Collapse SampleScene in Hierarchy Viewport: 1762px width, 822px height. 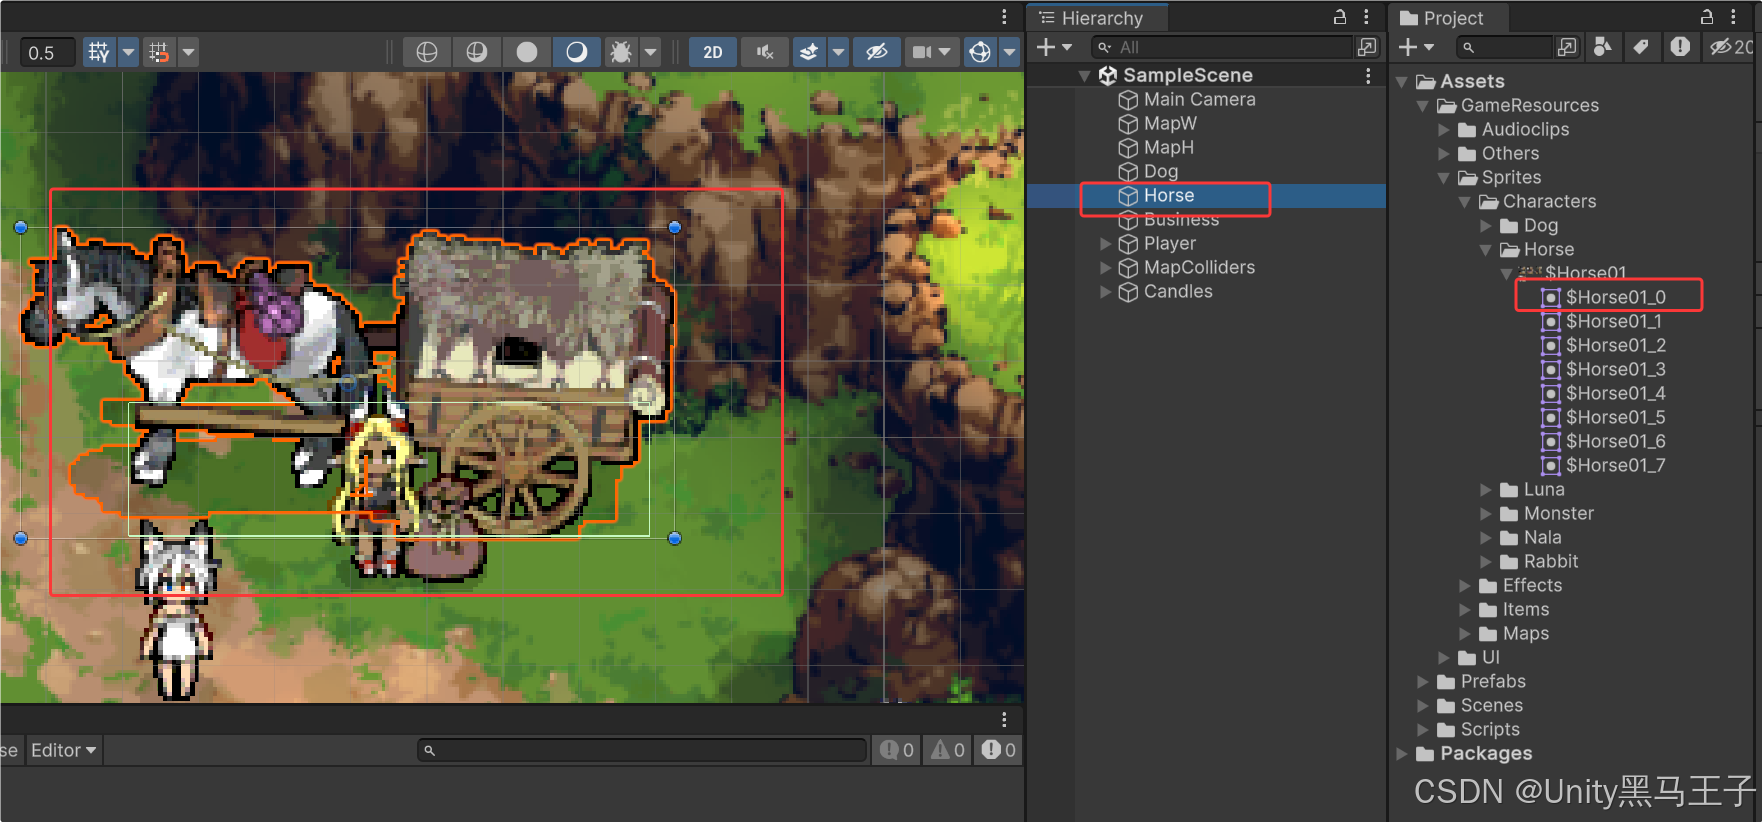point(1084,76)
